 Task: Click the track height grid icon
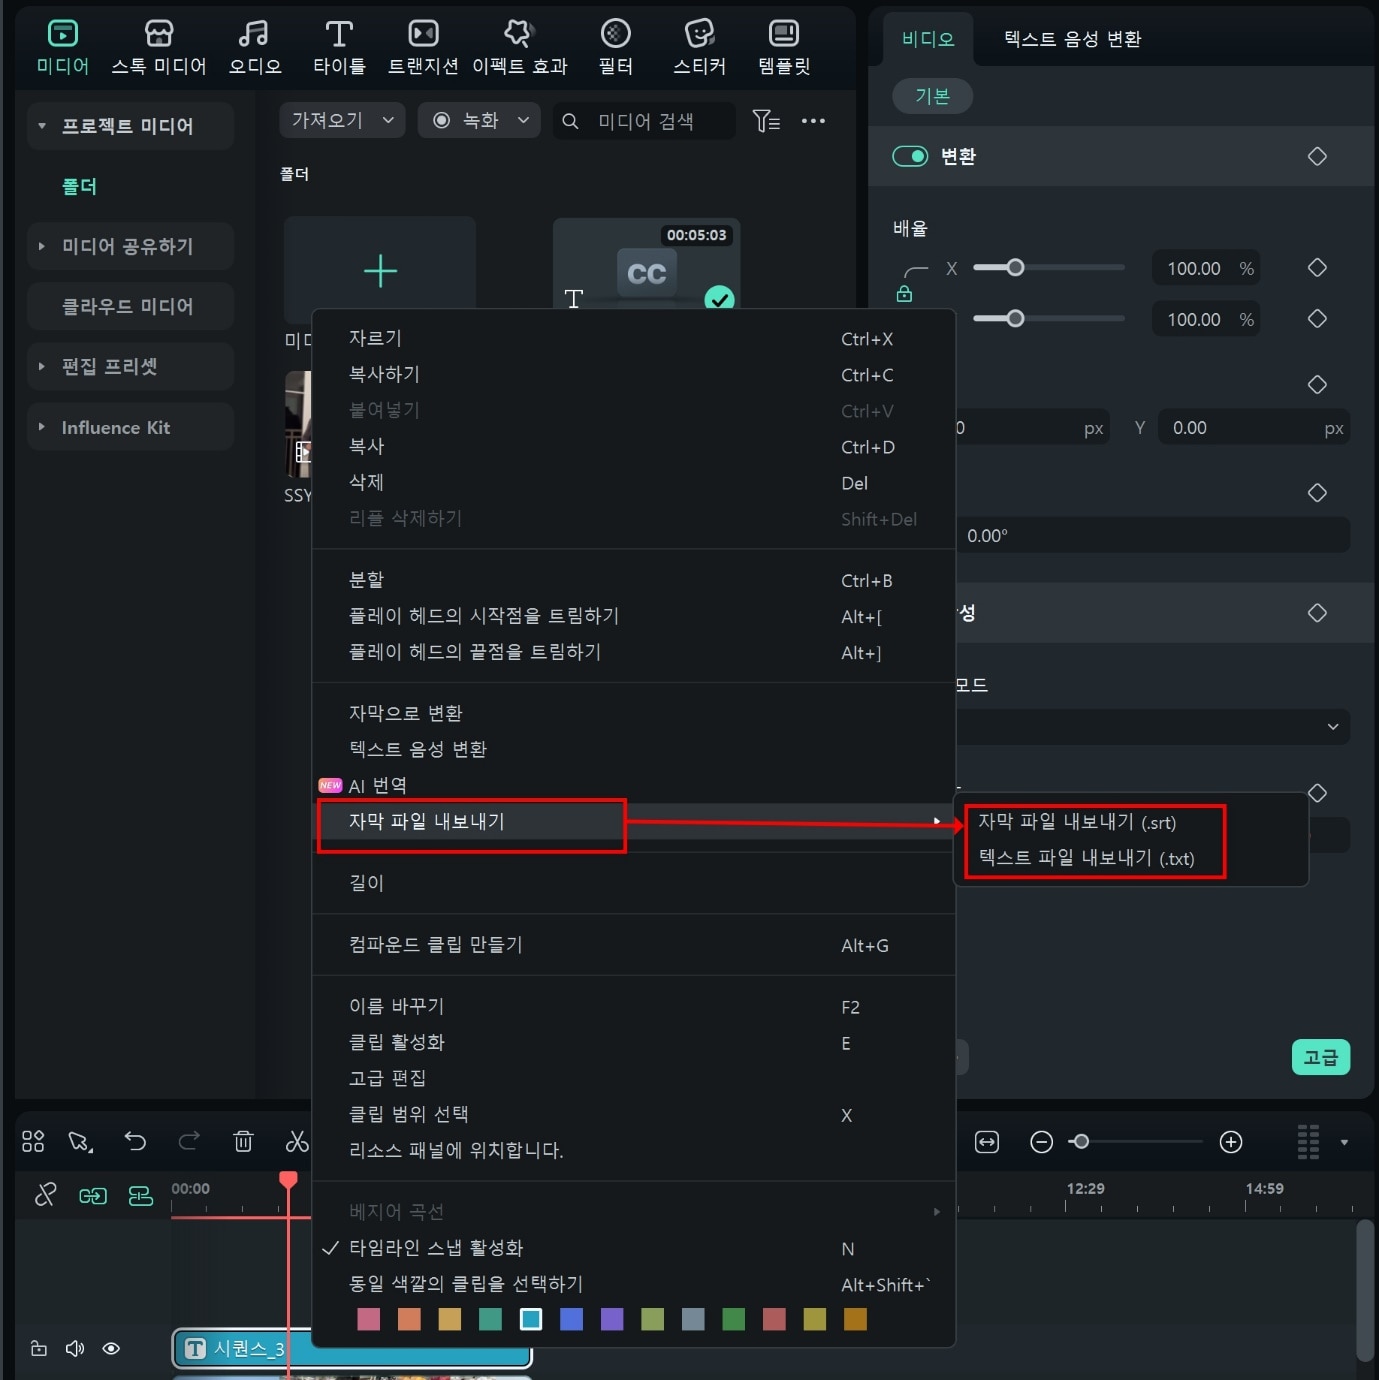[1308, 1142]
